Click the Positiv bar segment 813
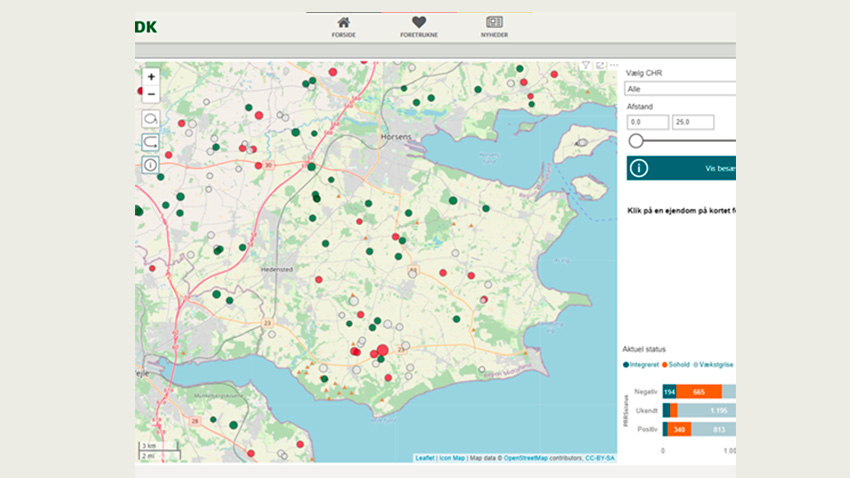The image size is (850, 478). click(713, 429)
